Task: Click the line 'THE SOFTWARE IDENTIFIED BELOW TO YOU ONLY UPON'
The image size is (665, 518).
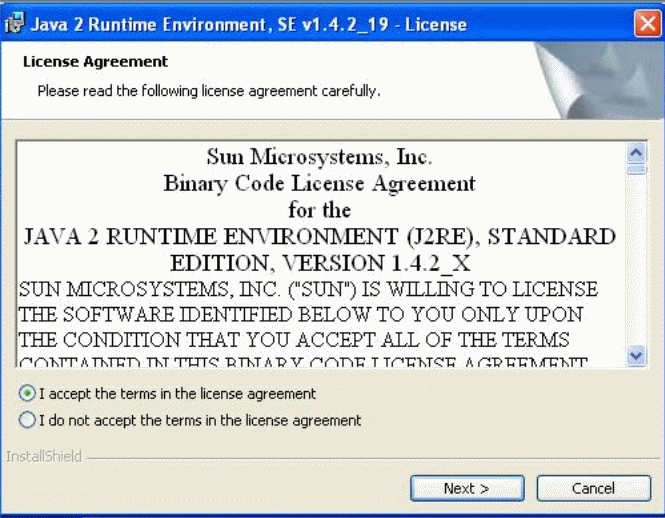Action: [x=301, y=315]
